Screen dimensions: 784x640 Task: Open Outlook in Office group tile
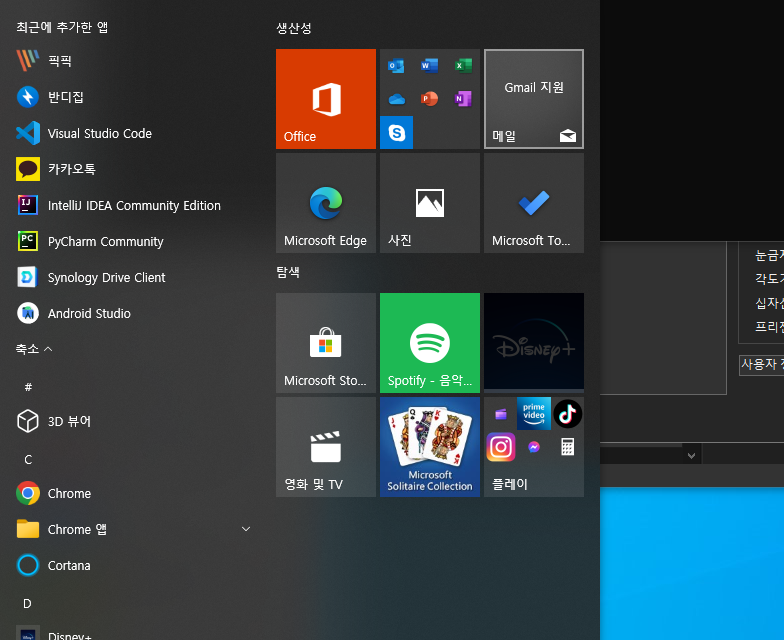(x=396, y=66)
